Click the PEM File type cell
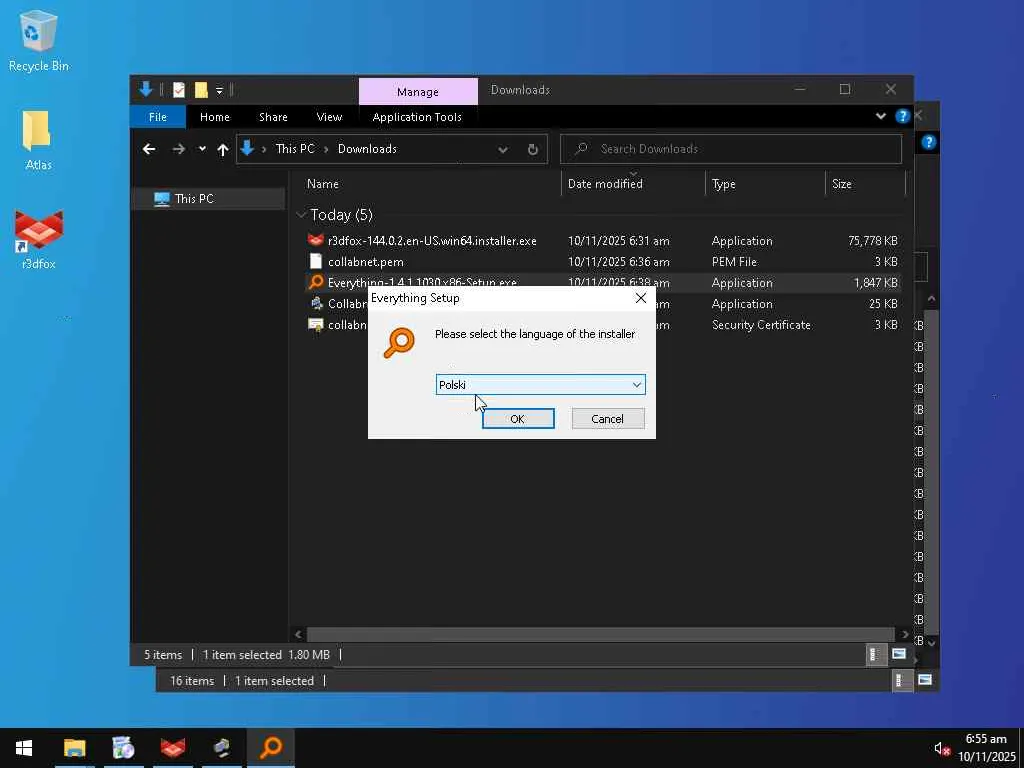The width and height of the screenshot is (1024, 768). pos(734,261)
